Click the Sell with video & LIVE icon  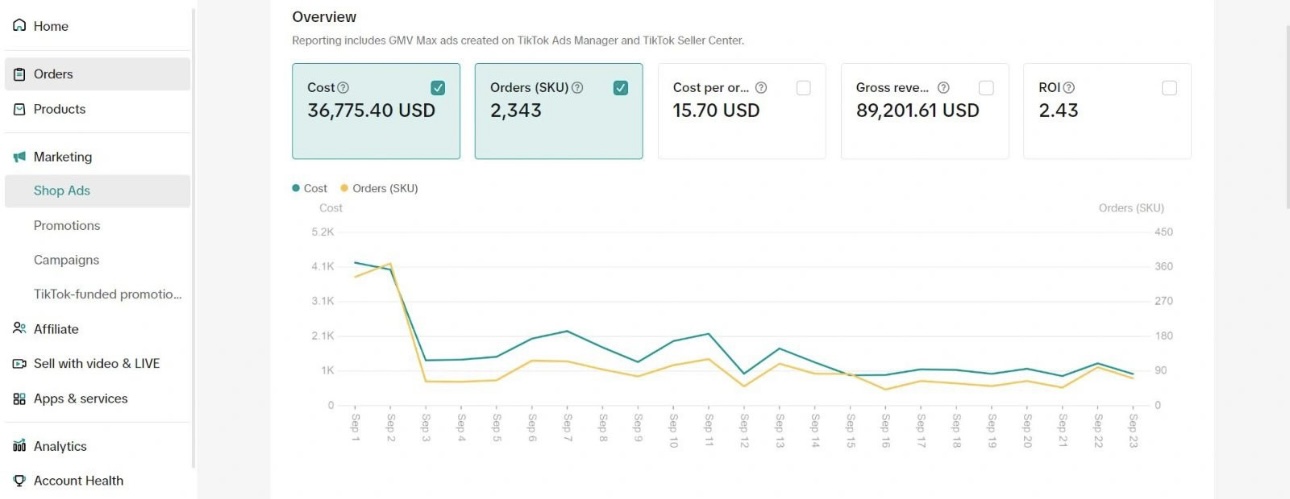click(19, 364)
